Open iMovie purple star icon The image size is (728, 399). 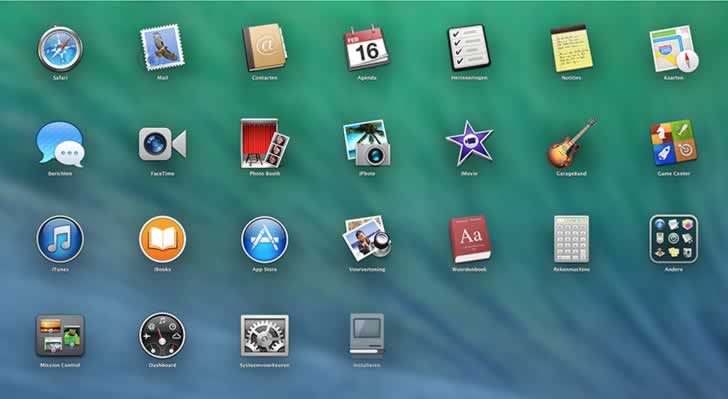coord(469,143)
